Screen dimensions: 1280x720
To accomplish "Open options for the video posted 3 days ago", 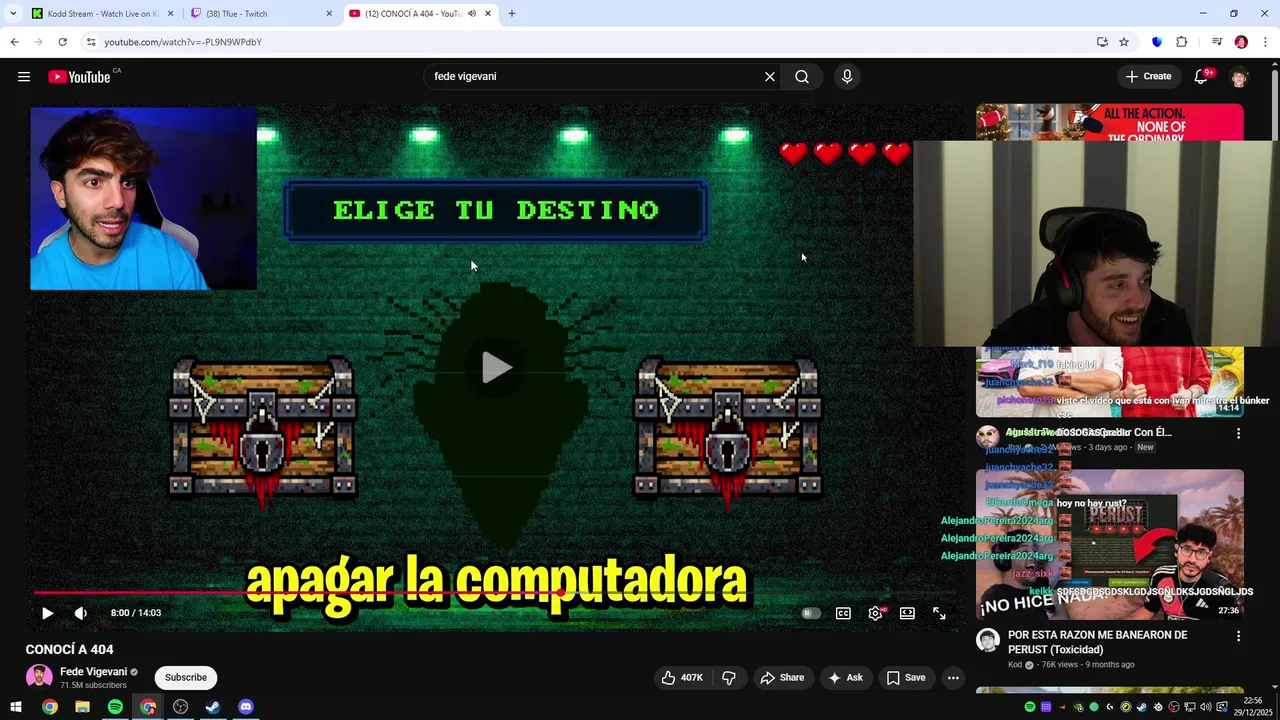I will click(x=1238, y=434).
